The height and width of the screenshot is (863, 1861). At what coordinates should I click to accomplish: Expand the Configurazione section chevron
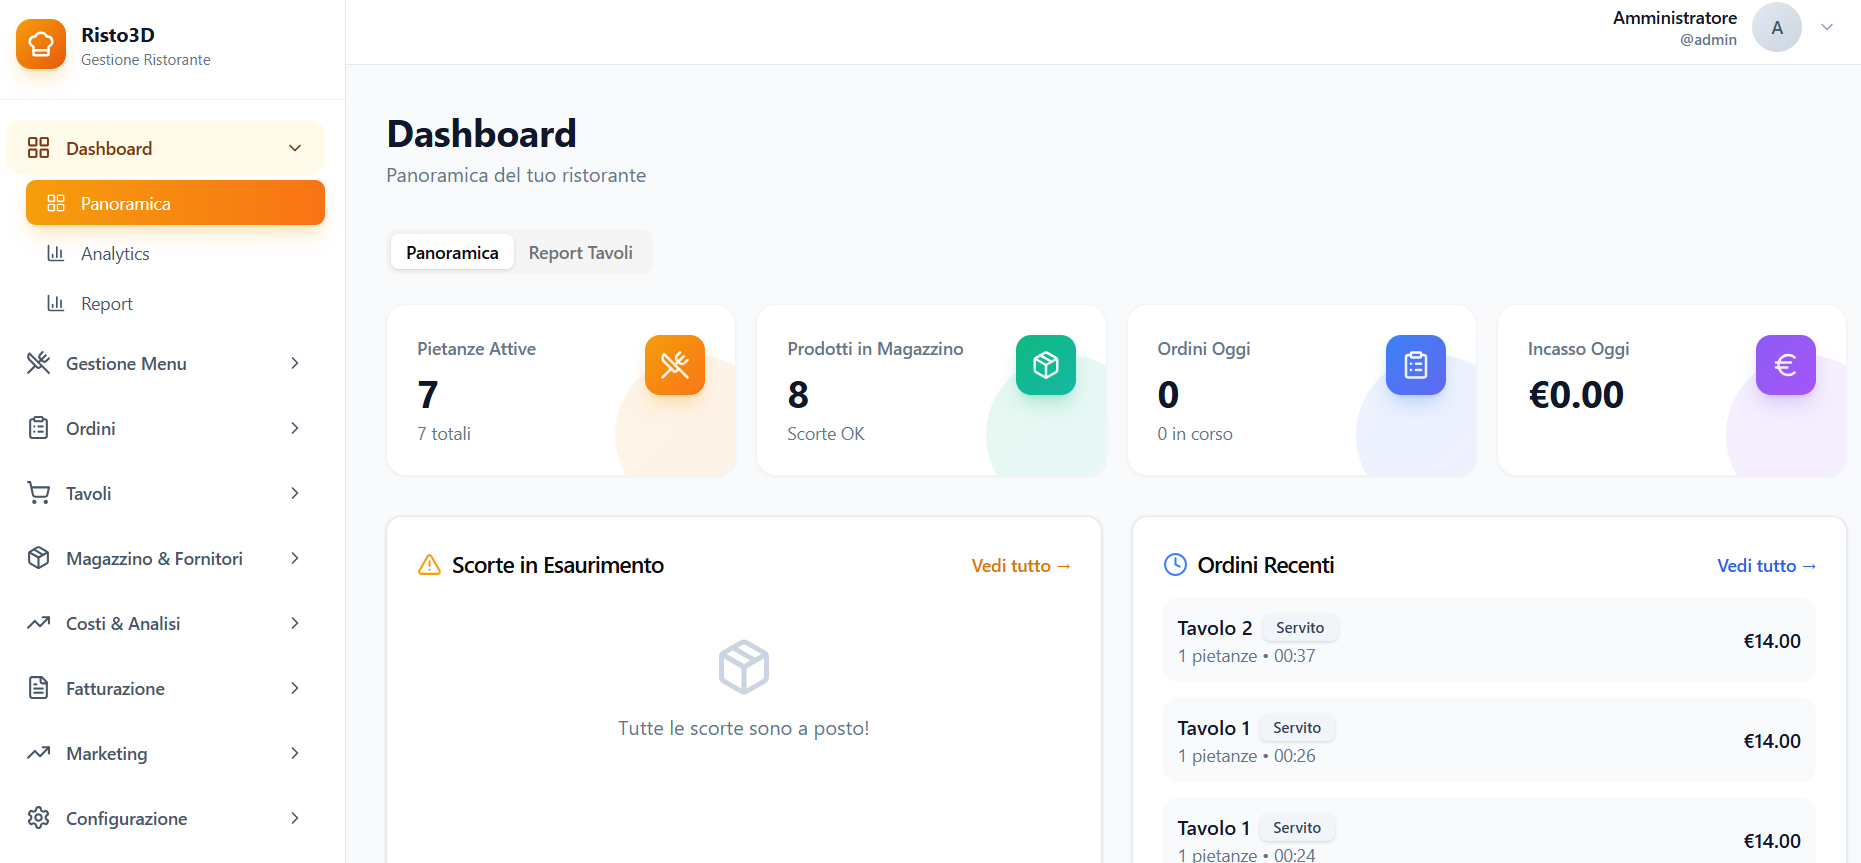click(x=295, y=818)
